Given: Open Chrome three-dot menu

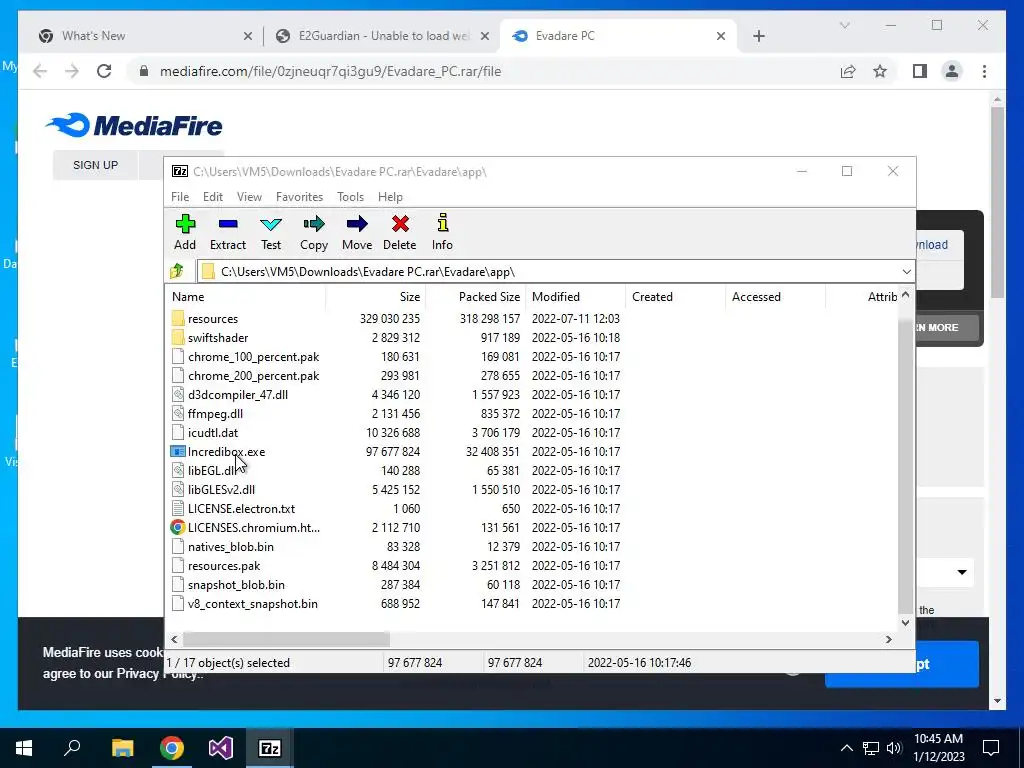Looking at the screenshot, I should point(984,71).
